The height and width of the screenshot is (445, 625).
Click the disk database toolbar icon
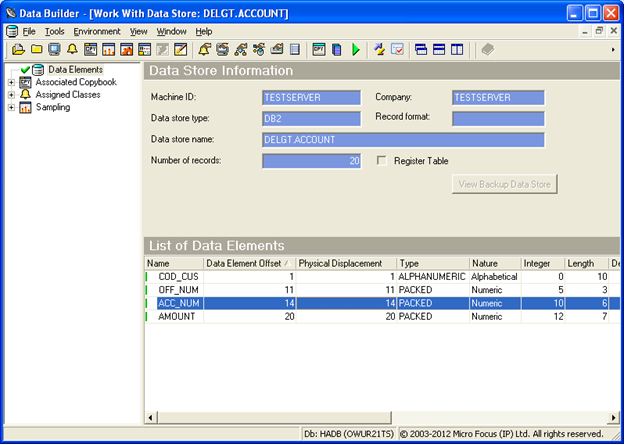point(222,49)
